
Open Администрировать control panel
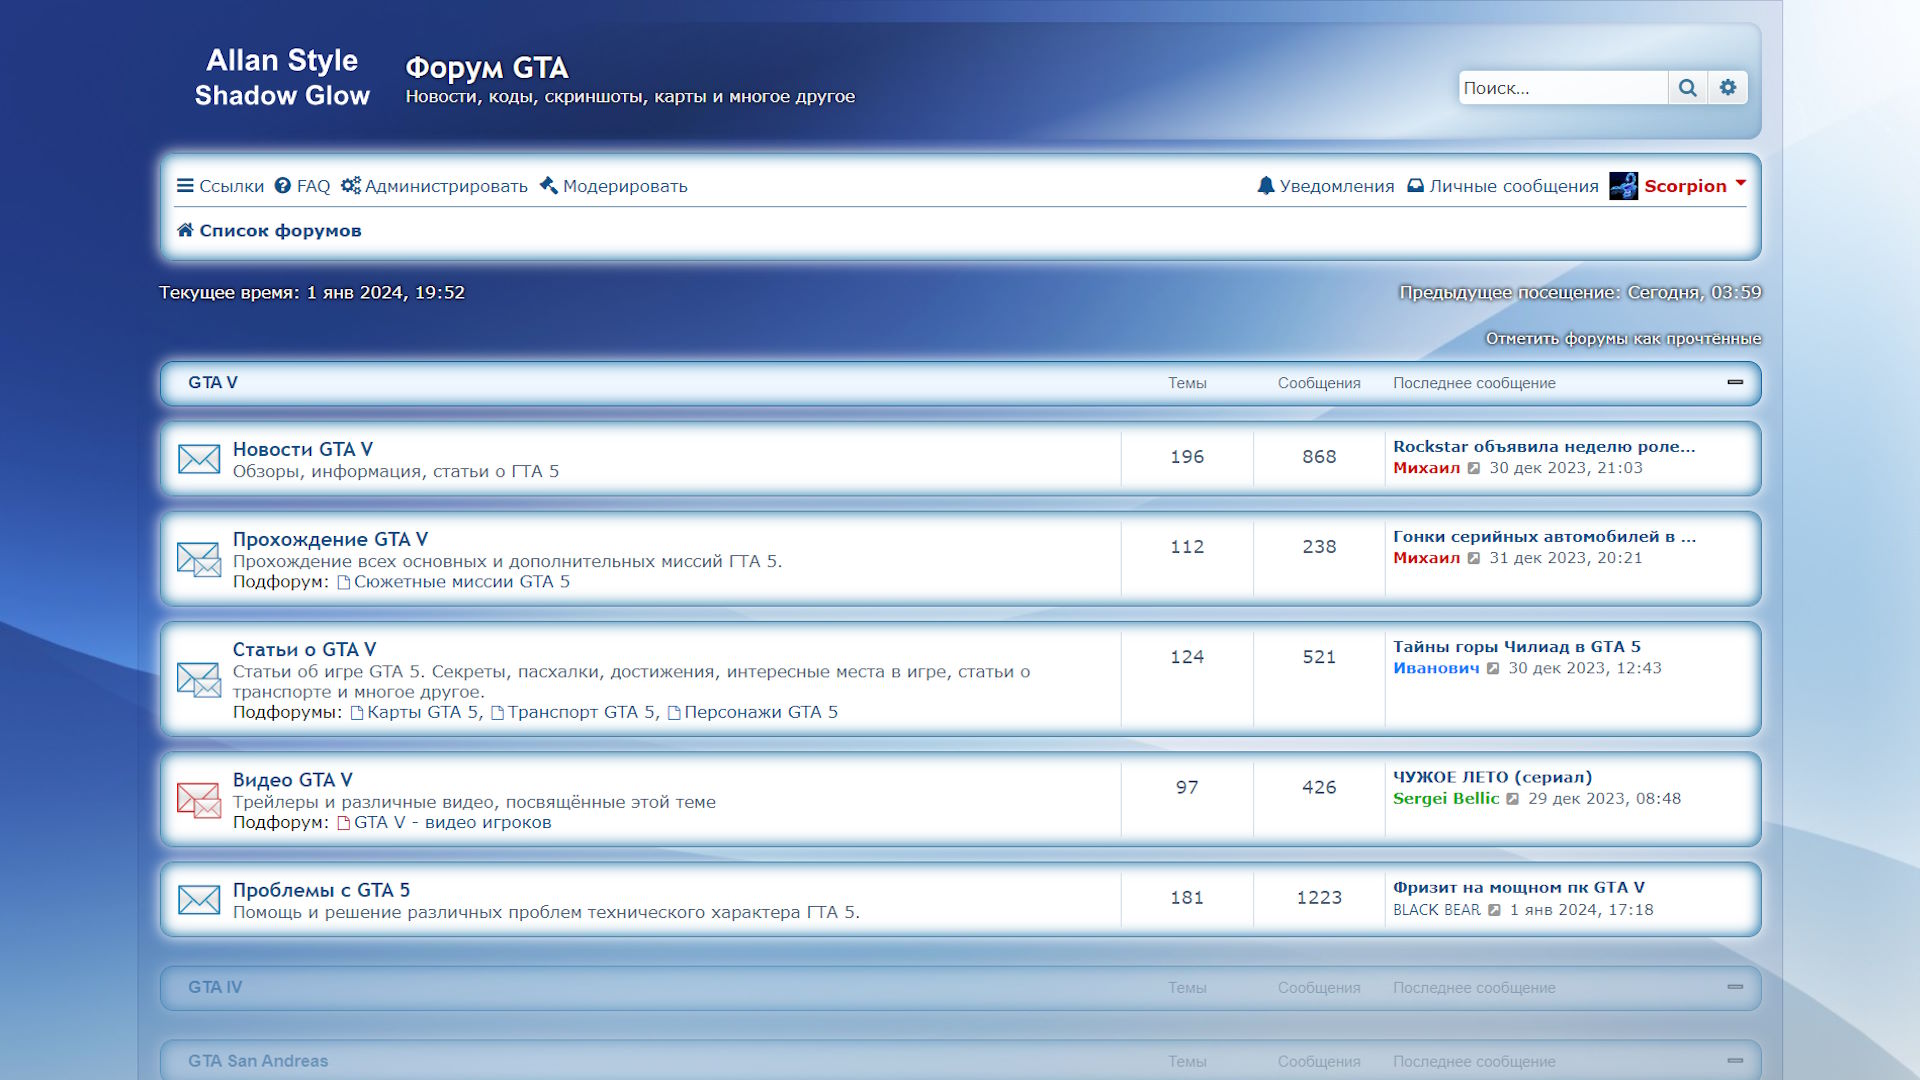[434, 186]
